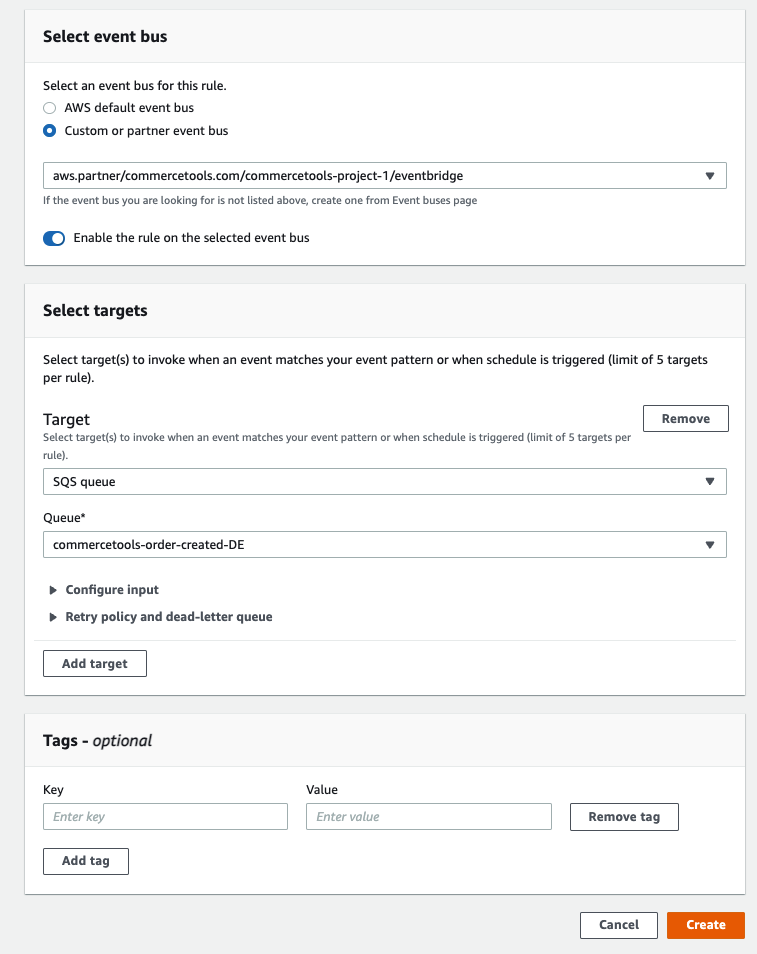Cancel the rule creation
Viewport: 757px width, 954px height.
click(x=618, y=925)
